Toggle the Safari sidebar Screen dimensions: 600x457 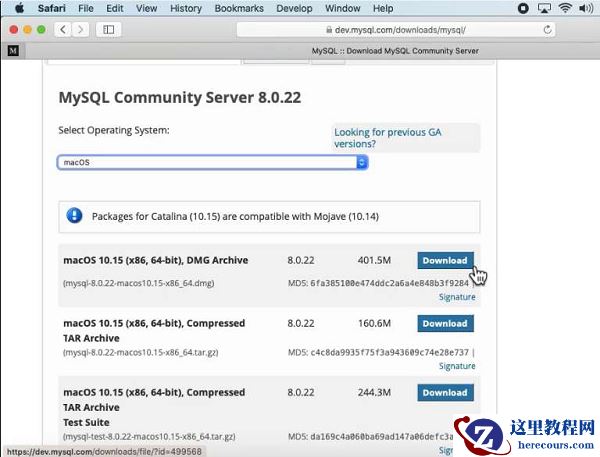pos(109,29)
